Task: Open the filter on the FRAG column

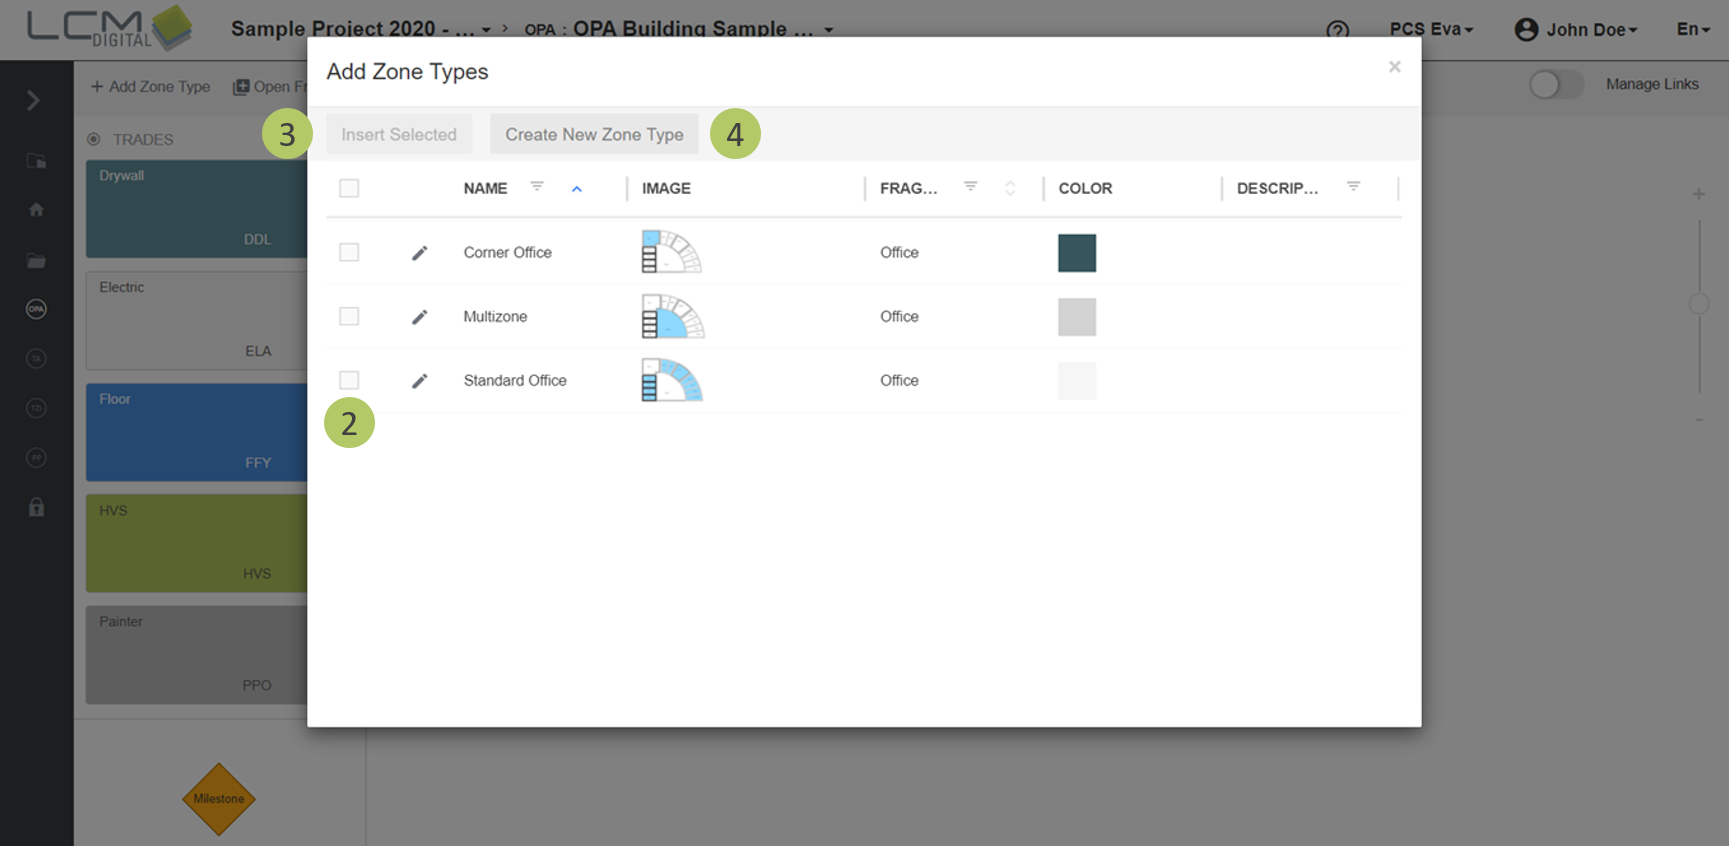Action: click(x=970, y=187)
